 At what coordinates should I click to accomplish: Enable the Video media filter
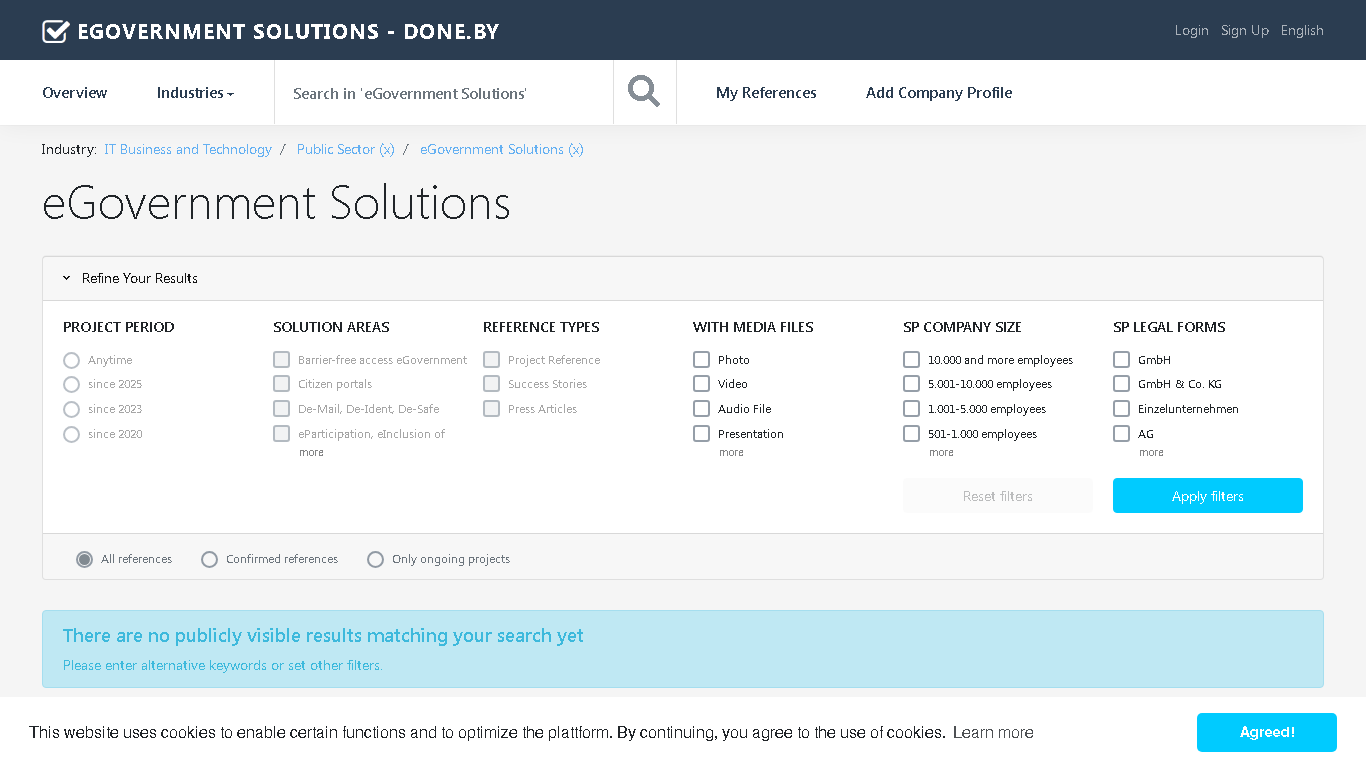[701, 384]
